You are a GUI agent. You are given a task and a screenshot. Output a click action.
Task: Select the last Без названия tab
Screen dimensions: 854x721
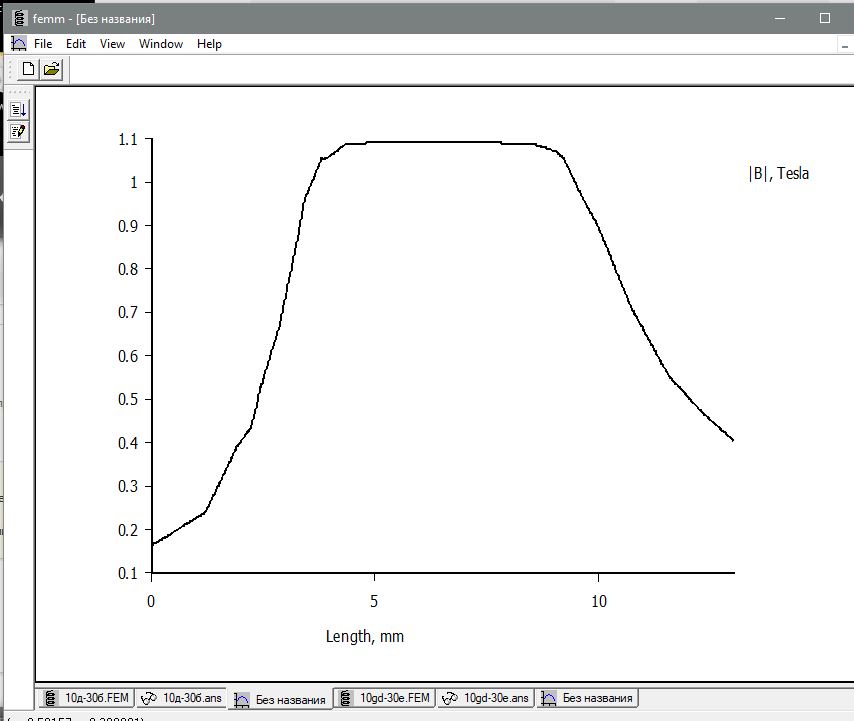coord(587,698)
